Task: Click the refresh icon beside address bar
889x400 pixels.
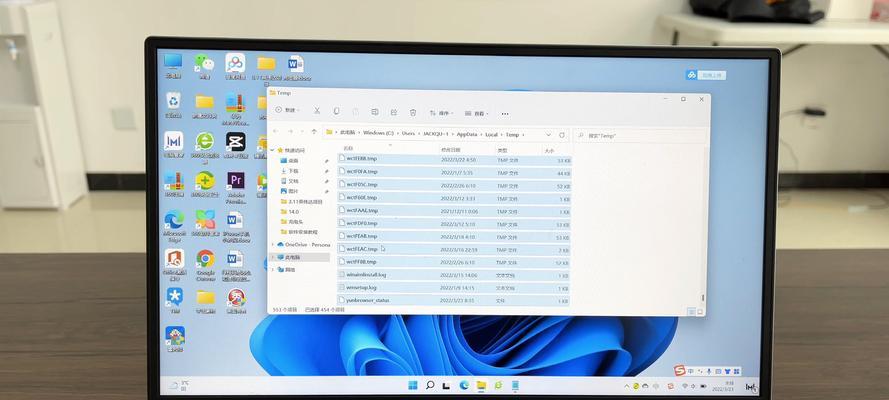Action: (x=562, y=135)
